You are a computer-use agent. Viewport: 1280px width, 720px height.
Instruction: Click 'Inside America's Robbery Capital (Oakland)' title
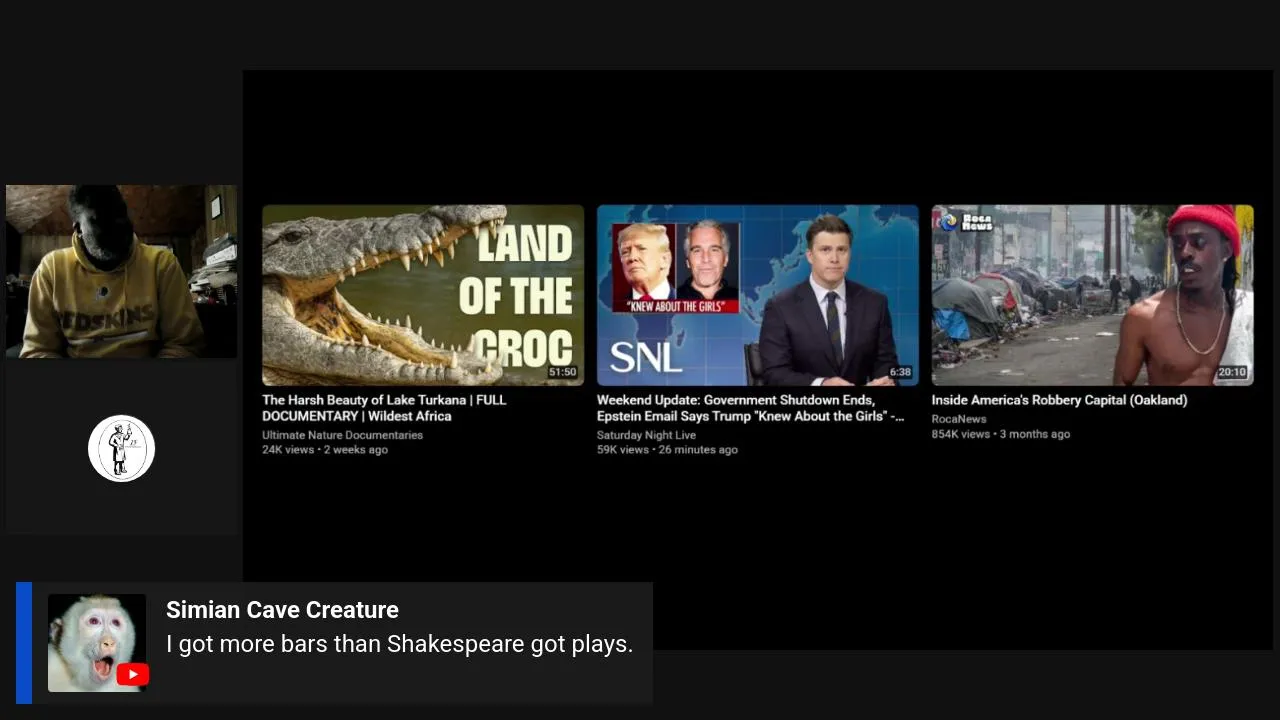pos(1059,400)
